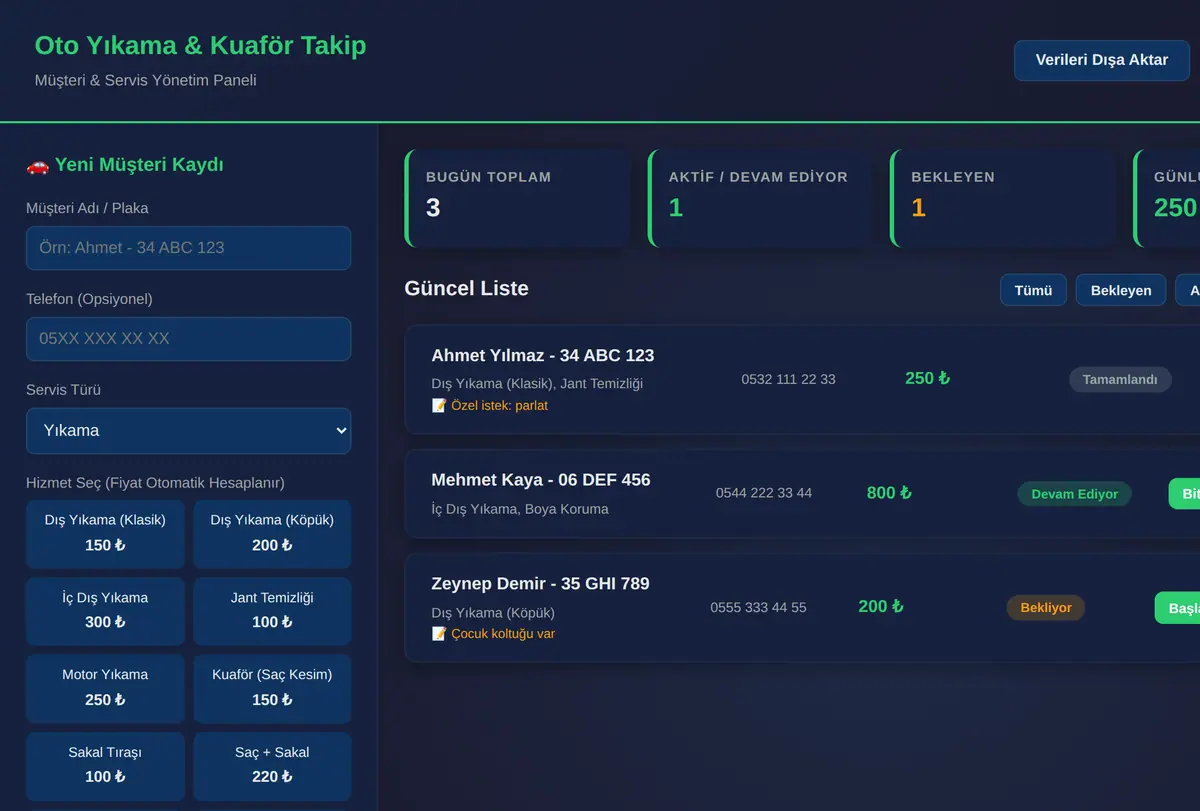The width and height of the screenshot is (1200, 811).
Task: Choose the Saç + Sakal 220 ₺ service
Action: click(x=272, y=765)
